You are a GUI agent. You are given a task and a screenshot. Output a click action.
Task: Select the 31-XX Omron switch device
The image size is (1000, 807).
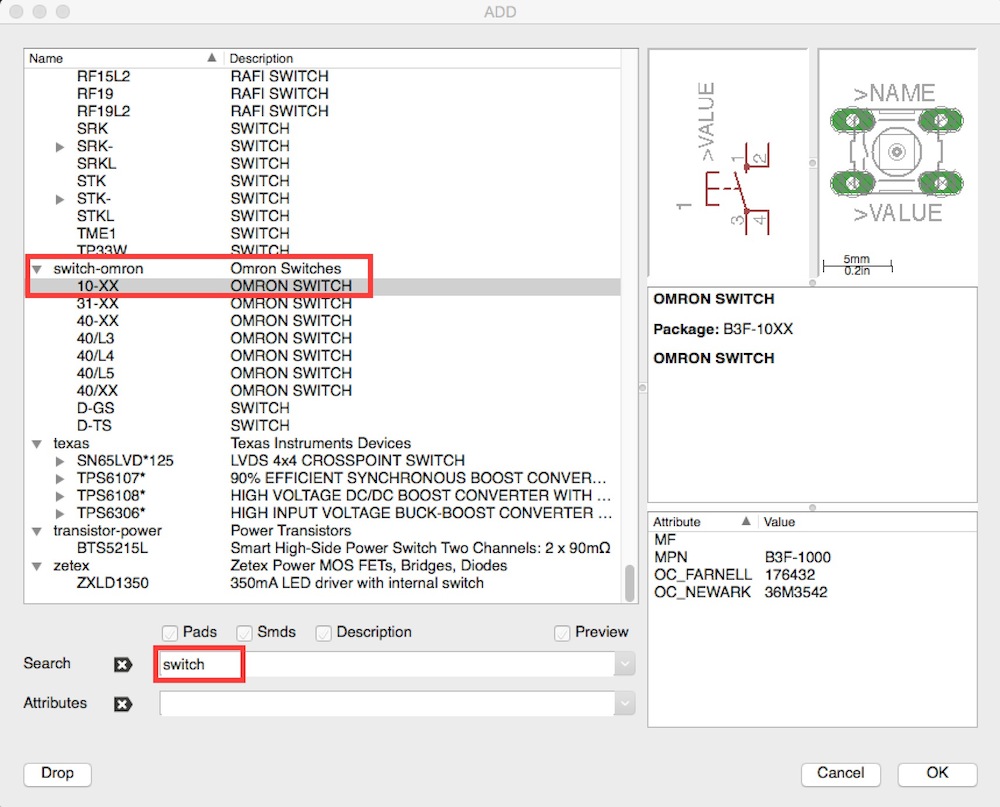[x=322, y=304]
